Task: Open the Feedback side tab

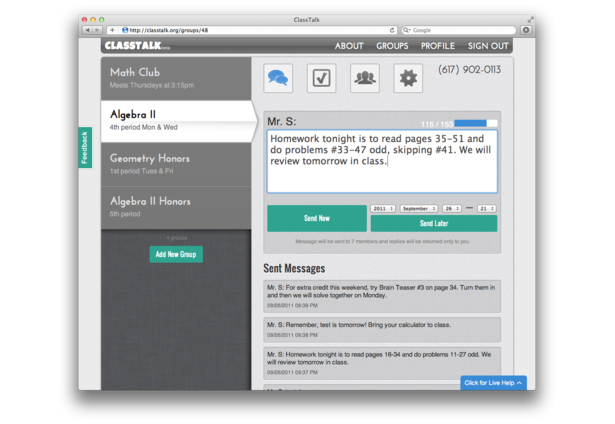Action: click(85, 147)
